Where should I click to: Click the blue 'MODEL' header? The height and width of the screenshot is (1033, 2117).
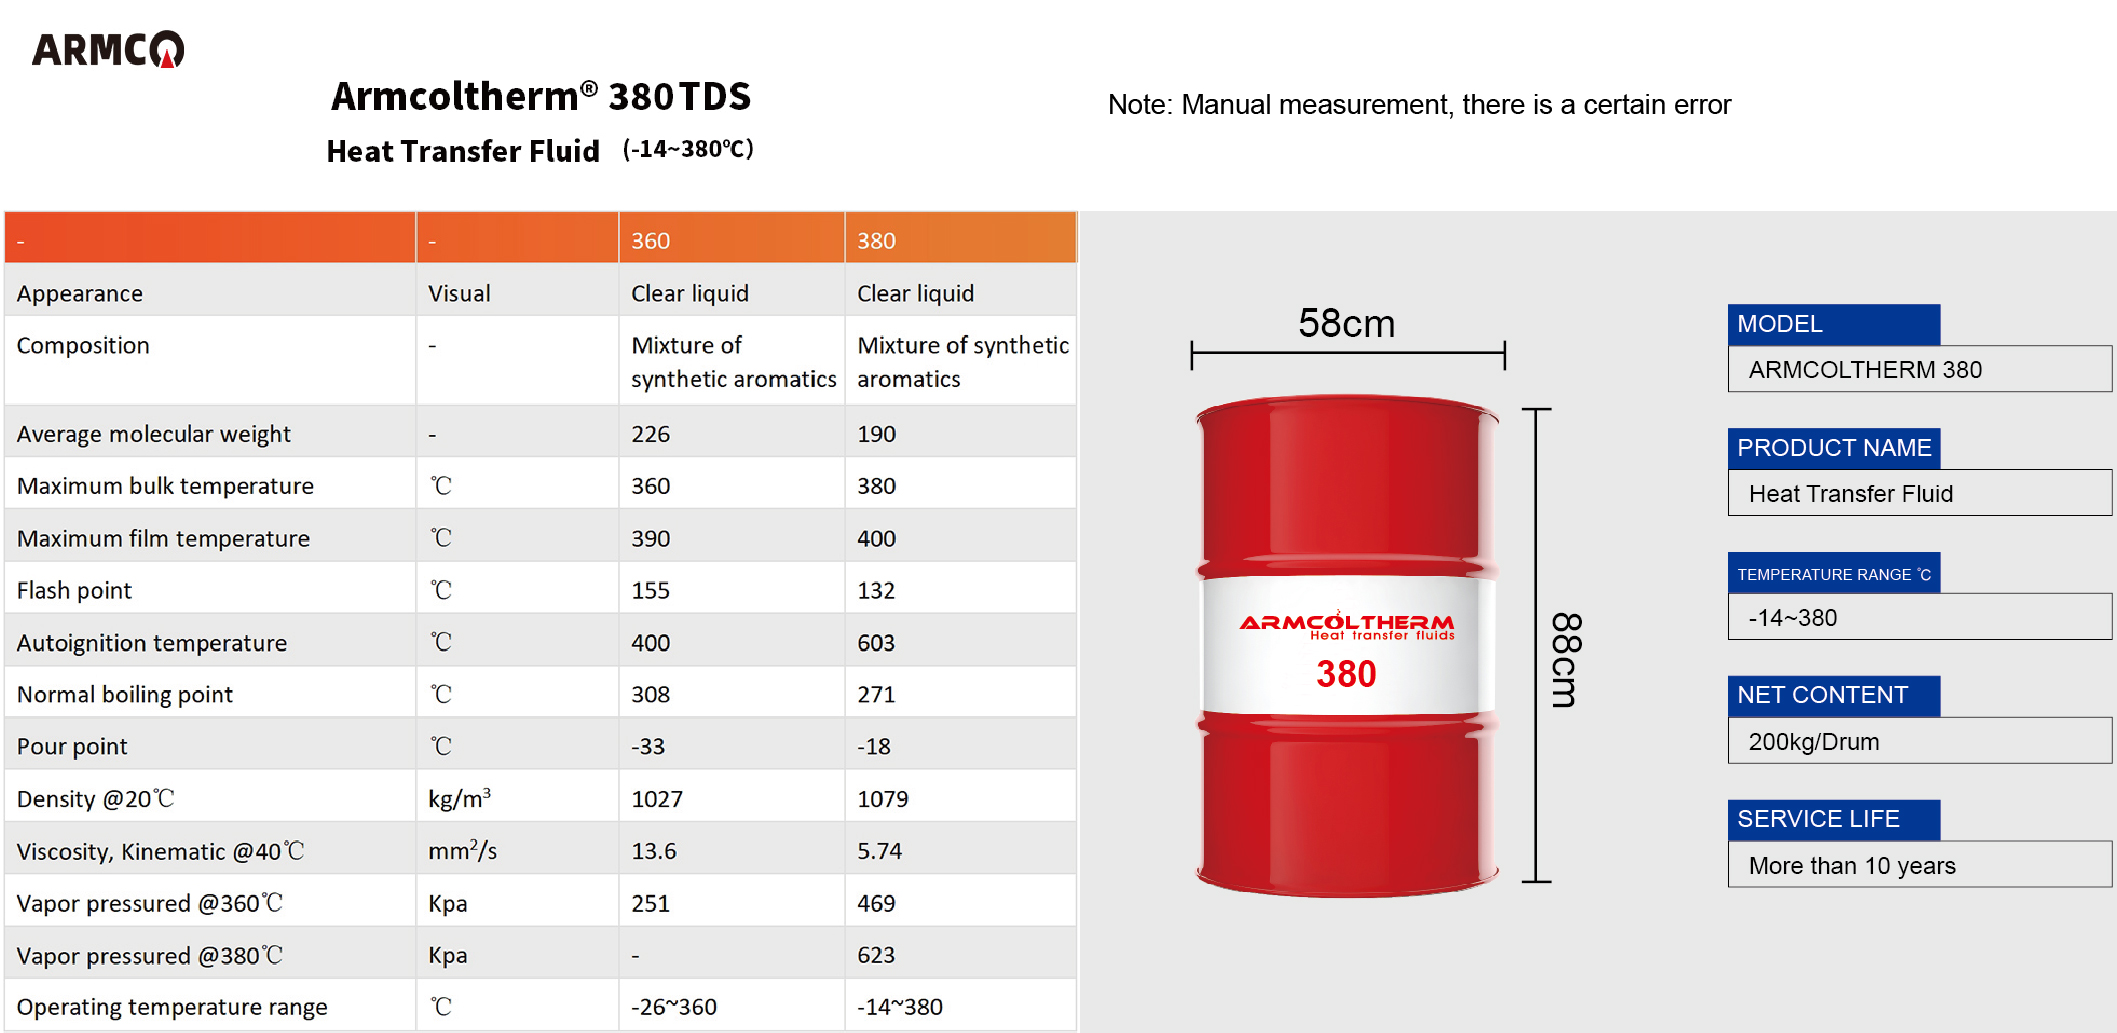pos(1834,324)
